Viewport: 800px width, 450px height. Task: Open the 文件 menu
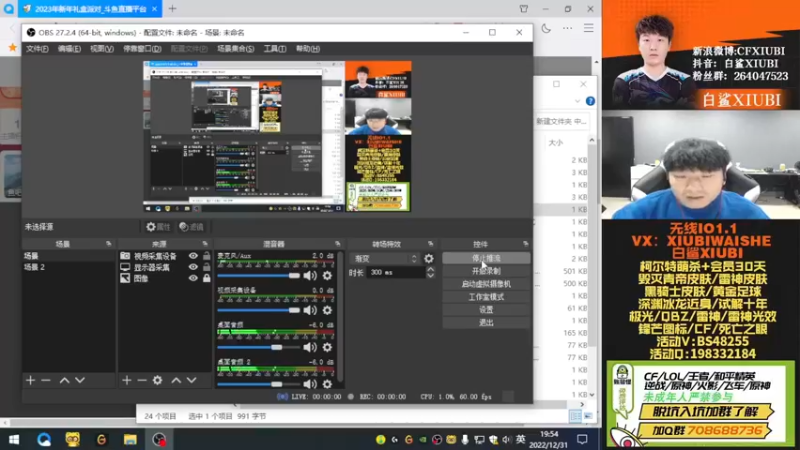pyautogui.click(x=37, y=49)
